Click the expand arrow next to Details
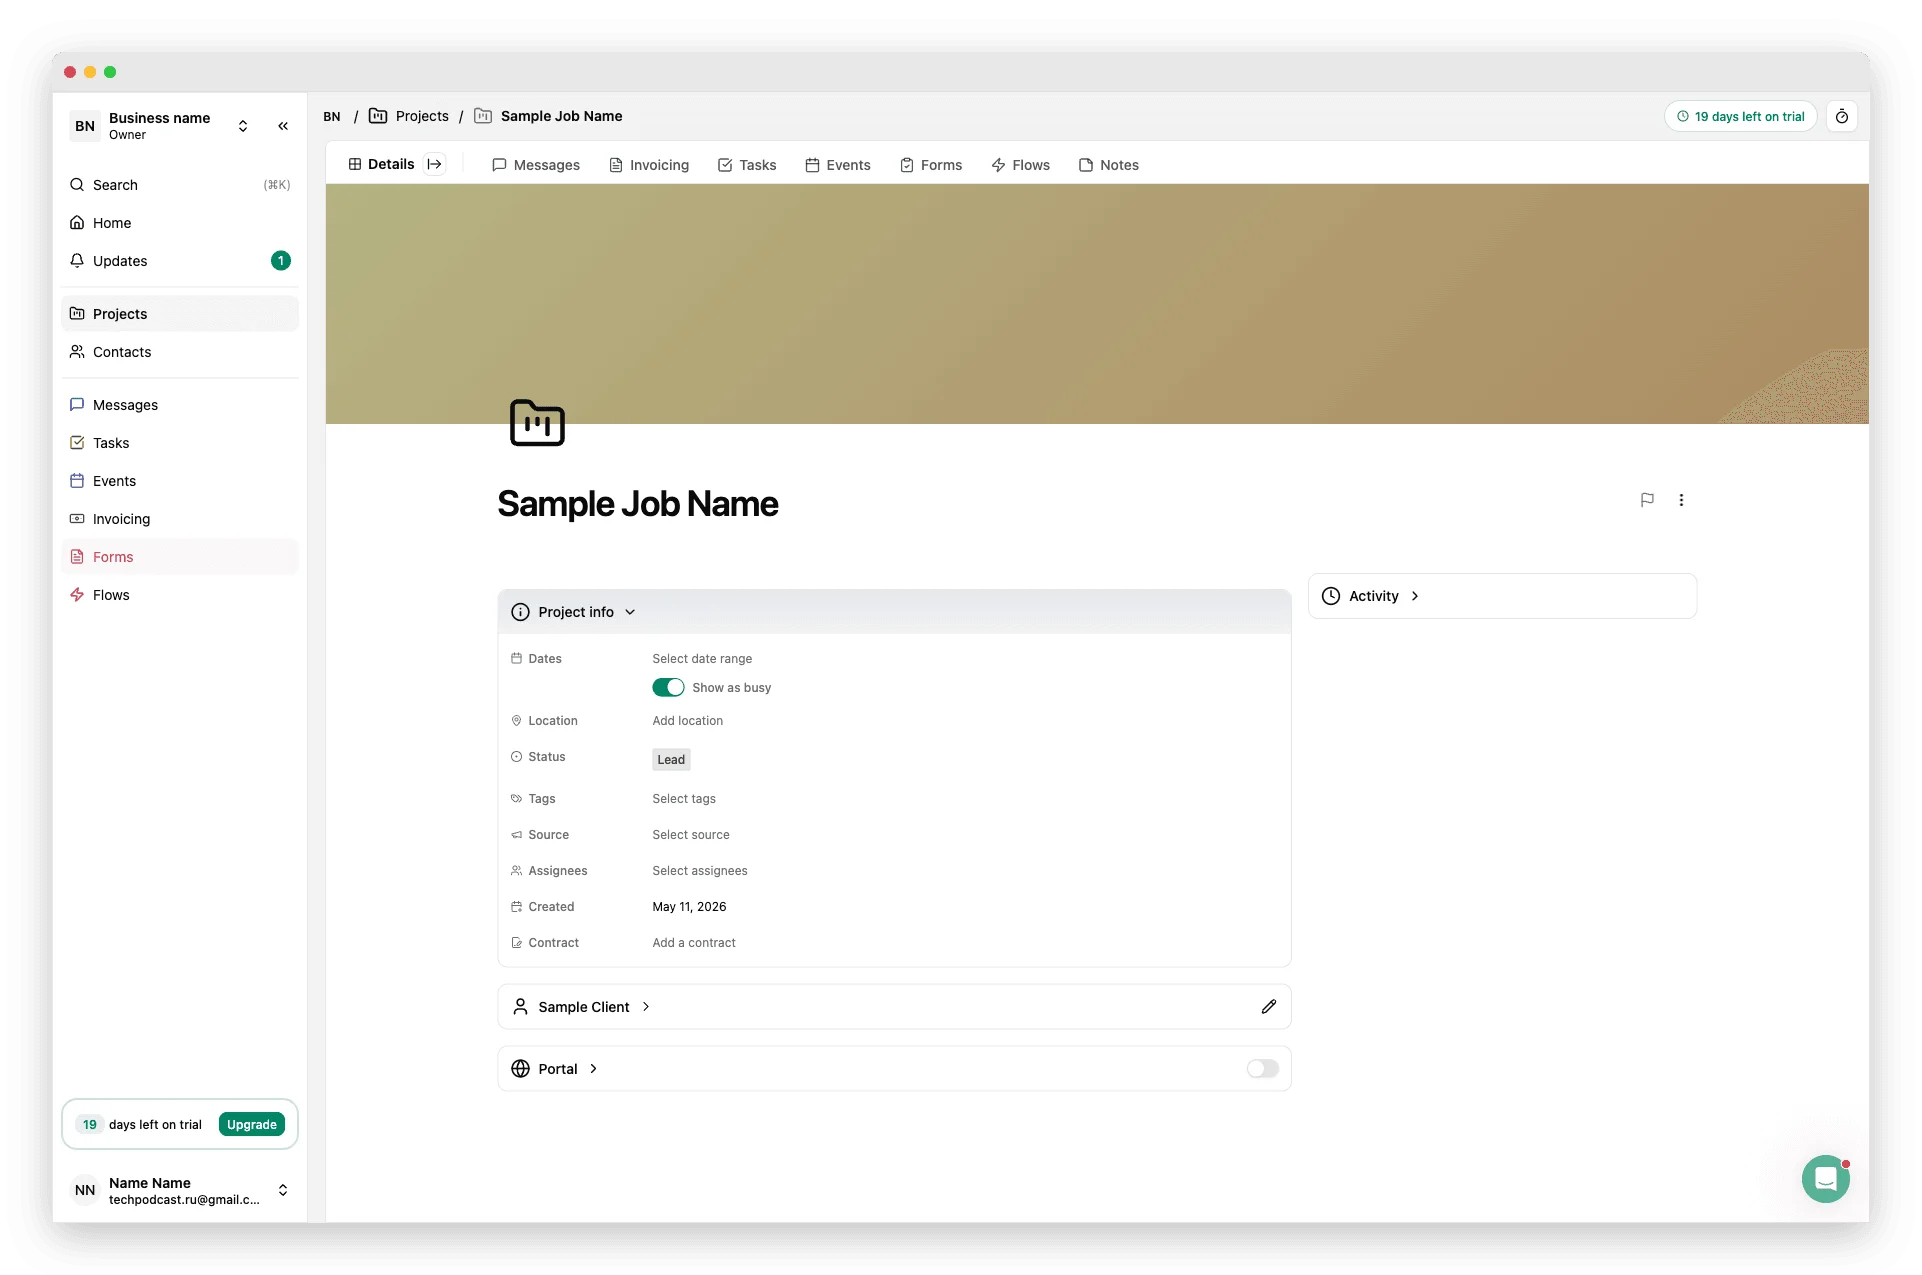 [x=434, y=165]
